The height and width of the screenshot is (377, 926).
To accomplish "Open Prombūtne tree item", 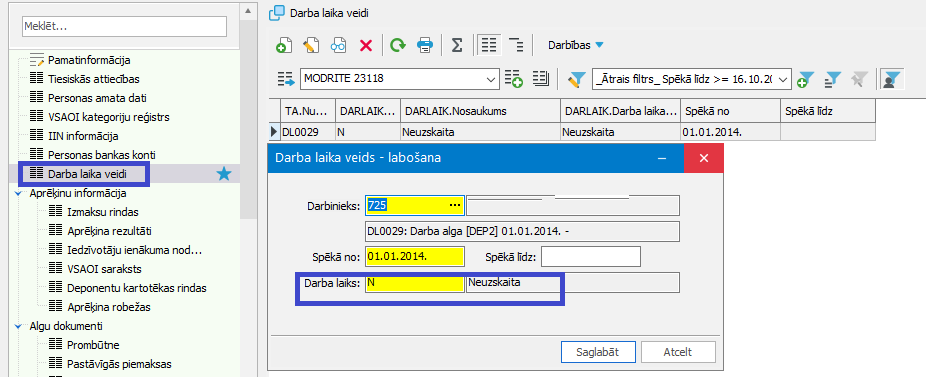I will pyautogui.click(x=93, y=345).
